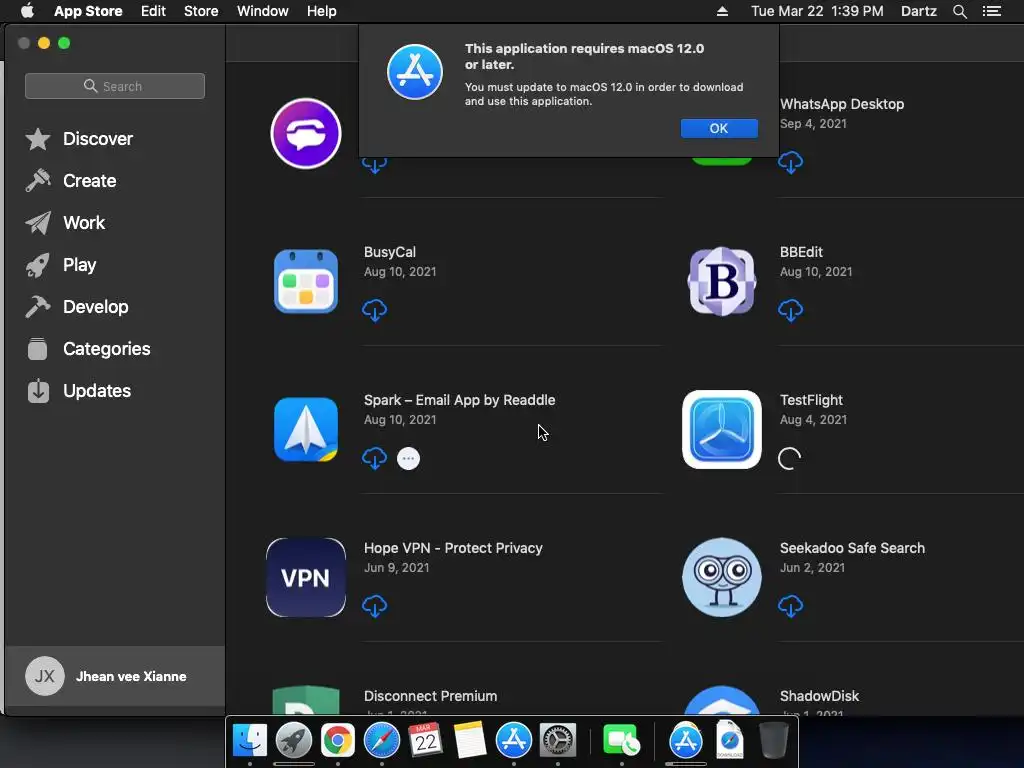
Task: Click the JX account avatar
Action: click(x=44, y=676)
